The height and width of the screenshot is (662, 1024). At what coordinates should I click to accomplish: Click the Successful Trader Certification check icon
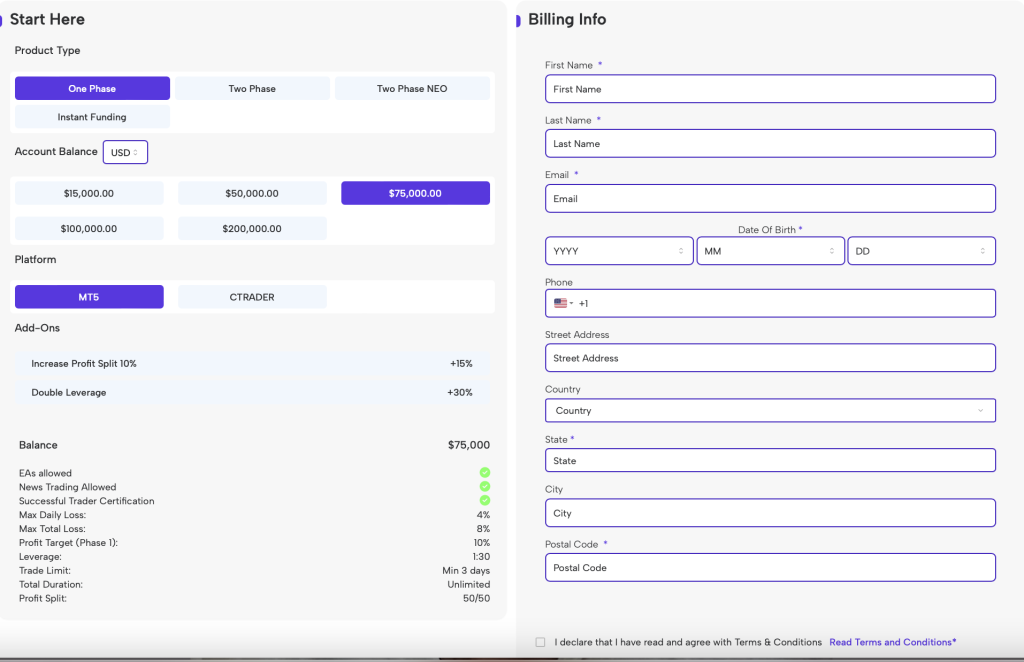click(485, 500)
